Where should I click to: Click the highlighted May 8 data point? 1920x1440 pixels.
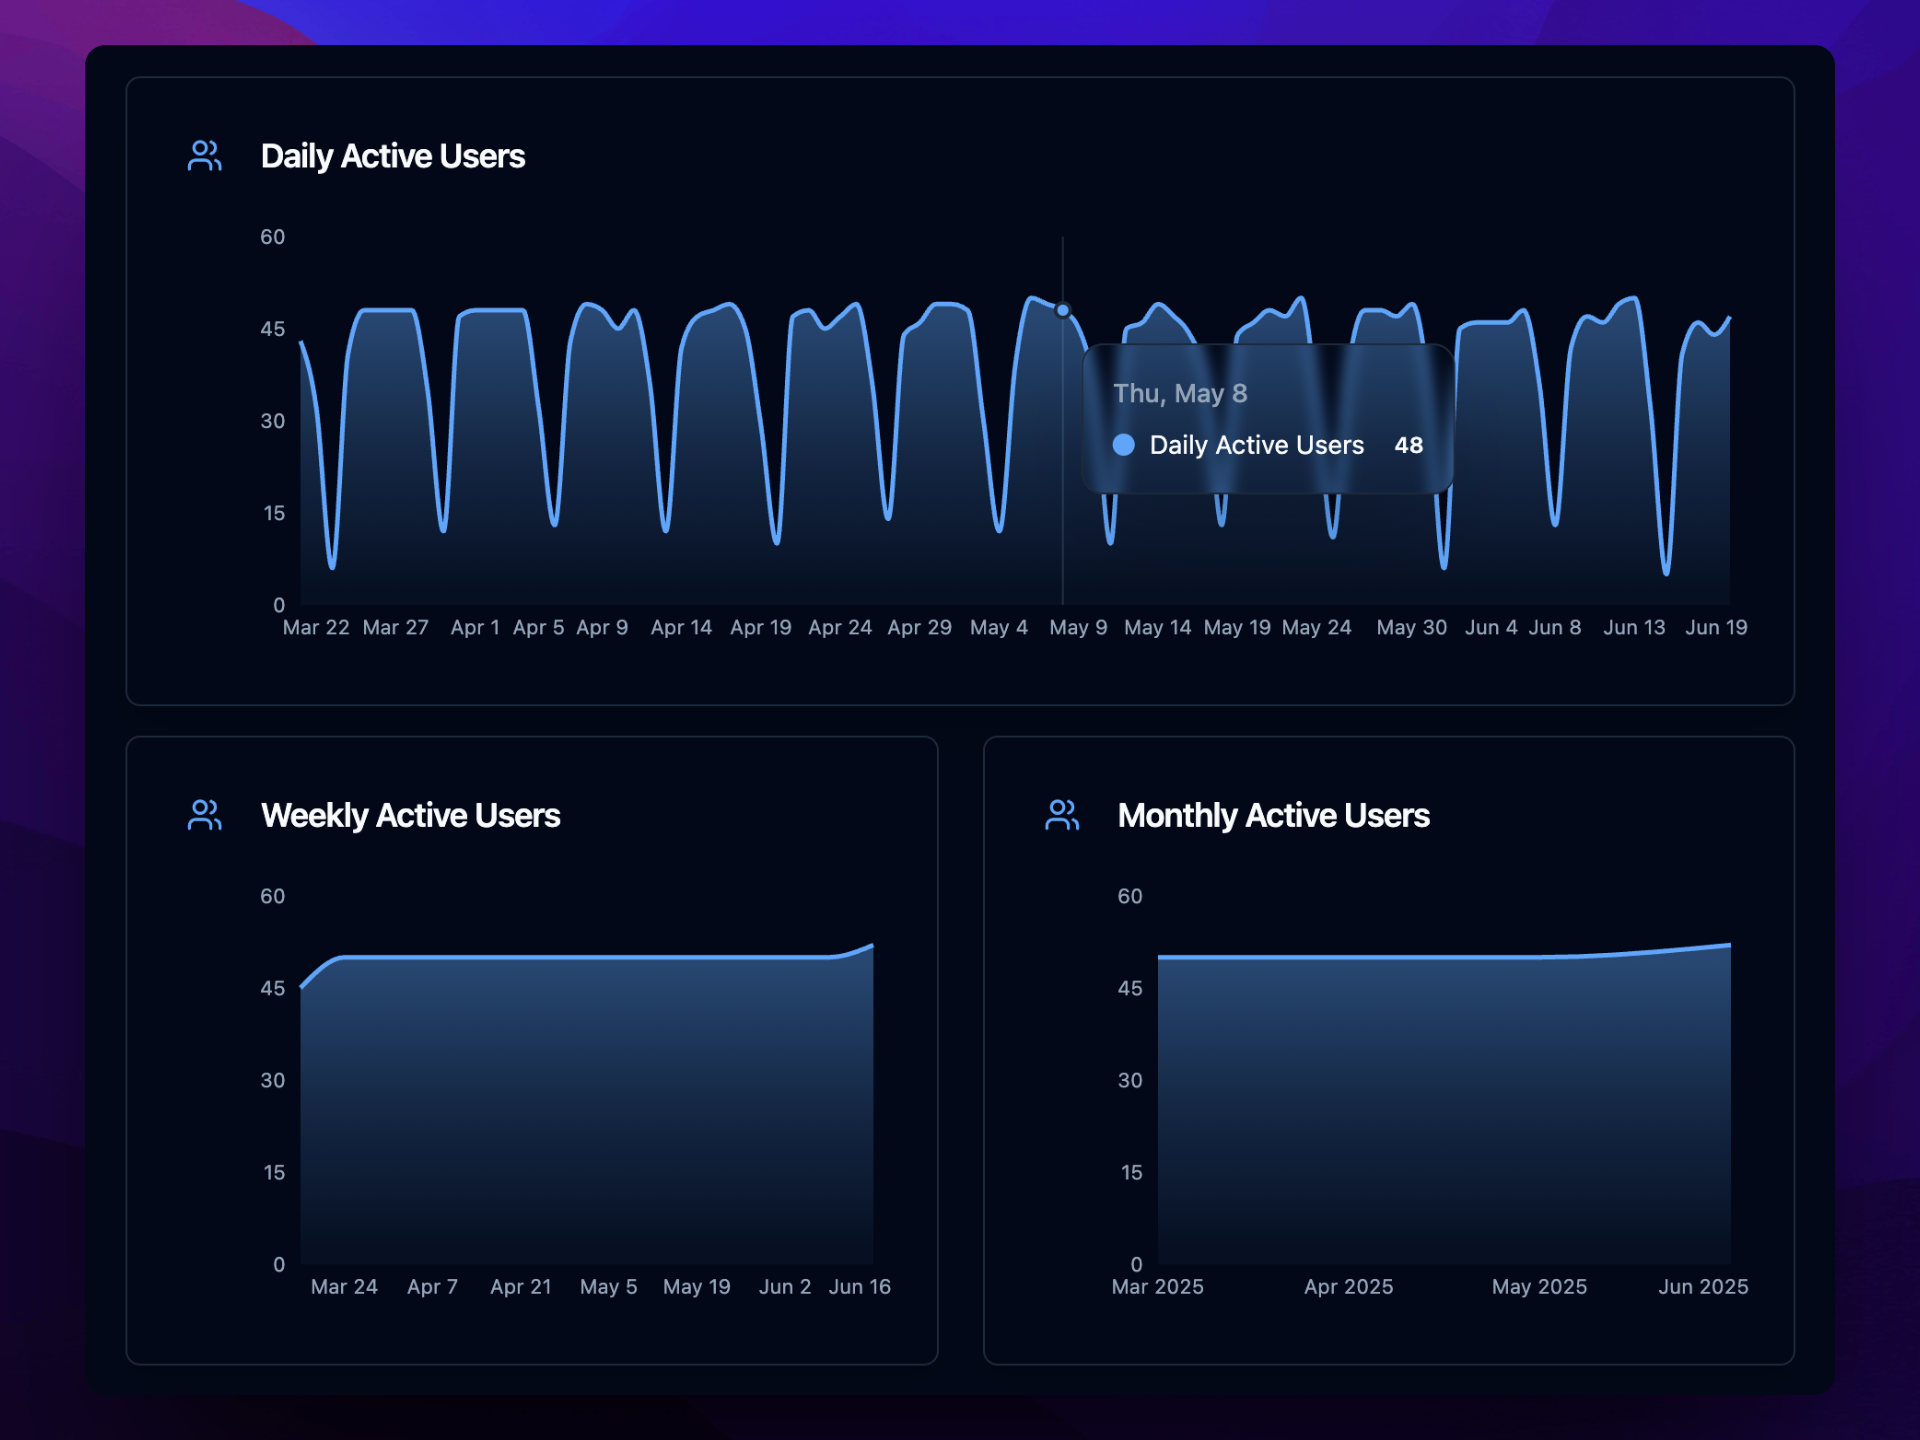coord(1062,311)
